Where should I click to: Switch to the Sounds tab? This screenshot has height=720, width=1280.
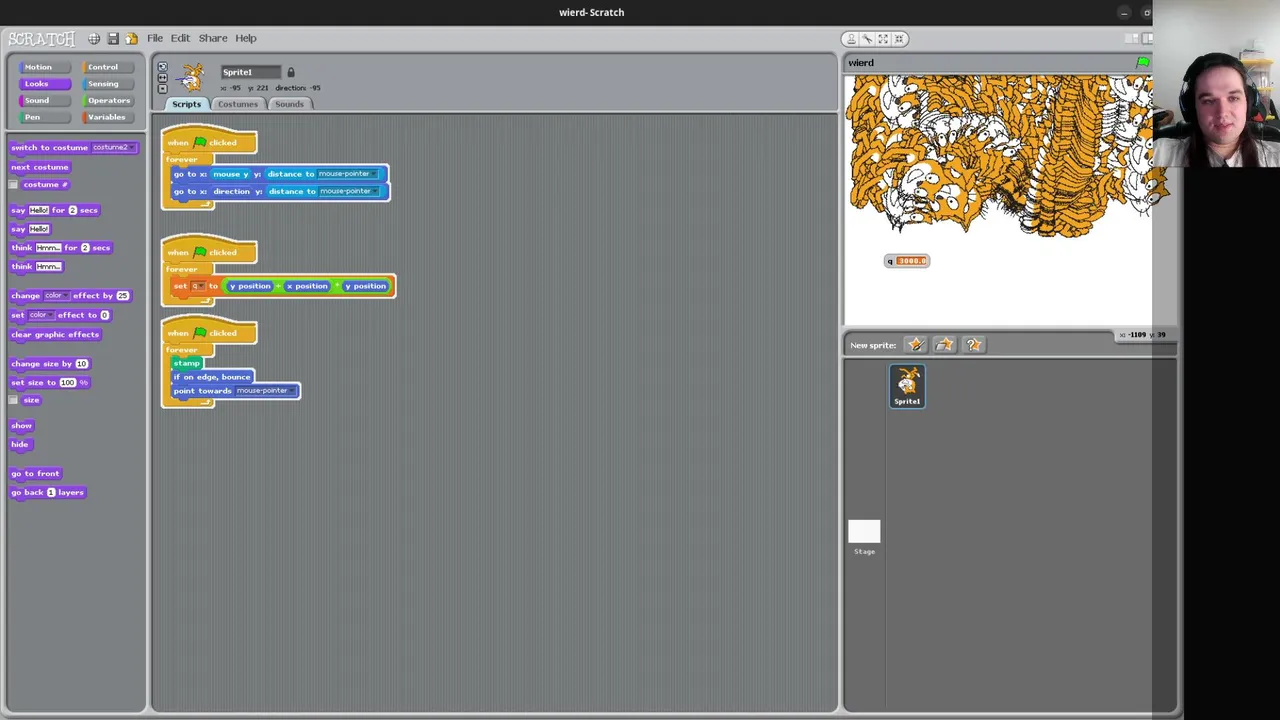(x=289, y=104)
